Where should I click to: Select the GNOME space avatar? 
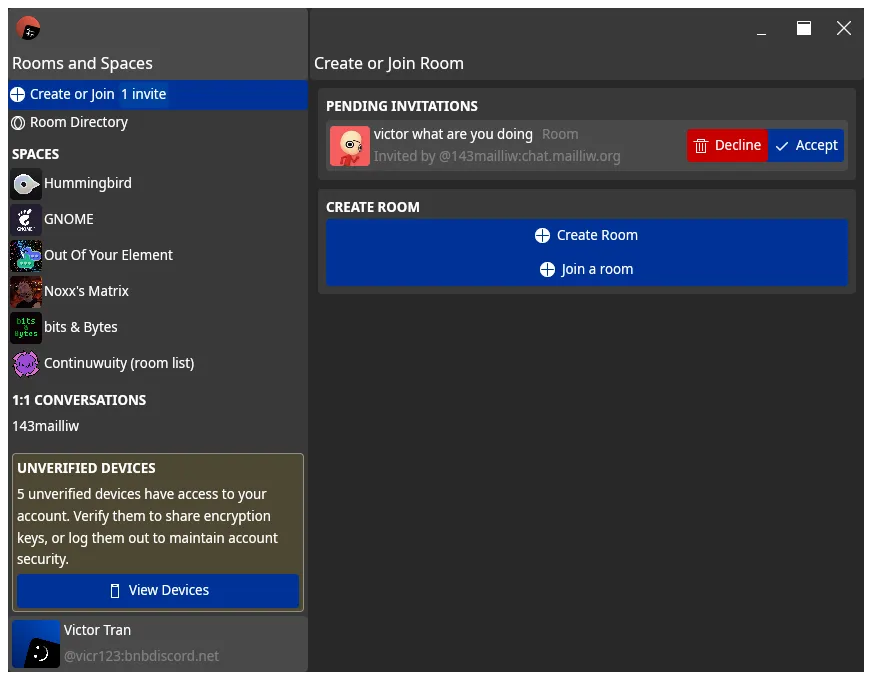25,219
